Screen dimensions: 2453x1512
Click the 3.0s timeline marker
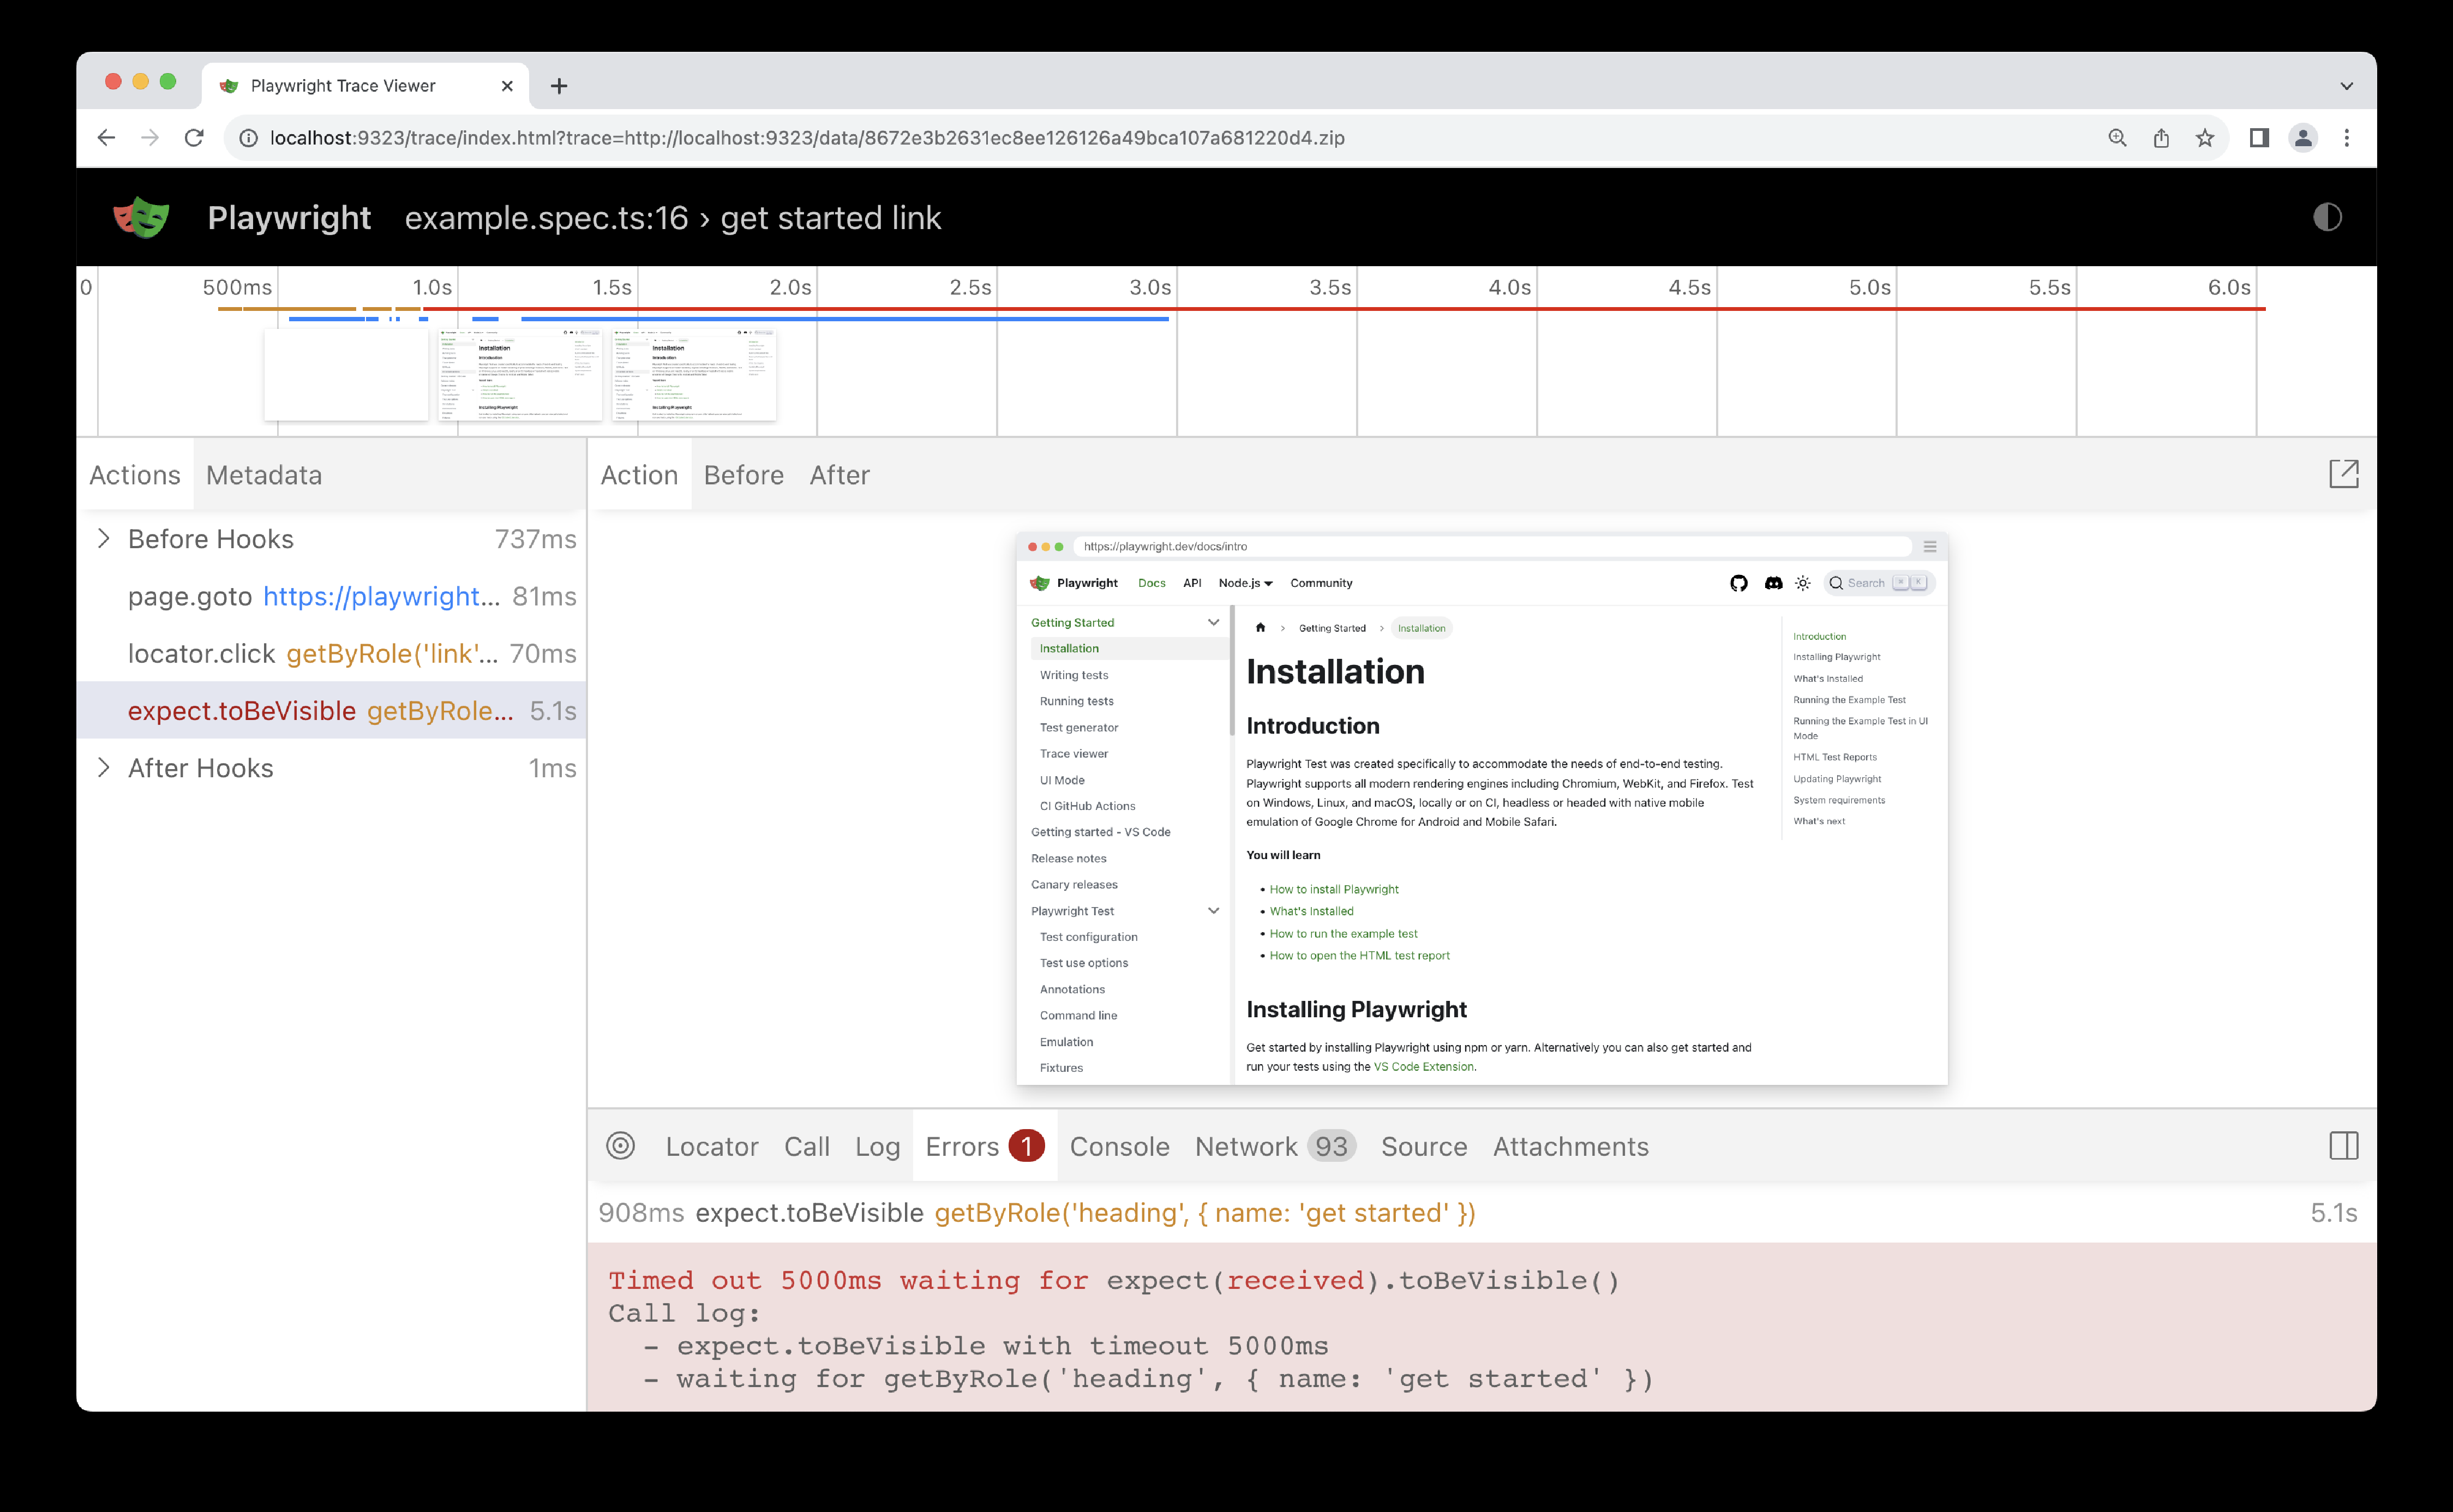coord(1150,287)
